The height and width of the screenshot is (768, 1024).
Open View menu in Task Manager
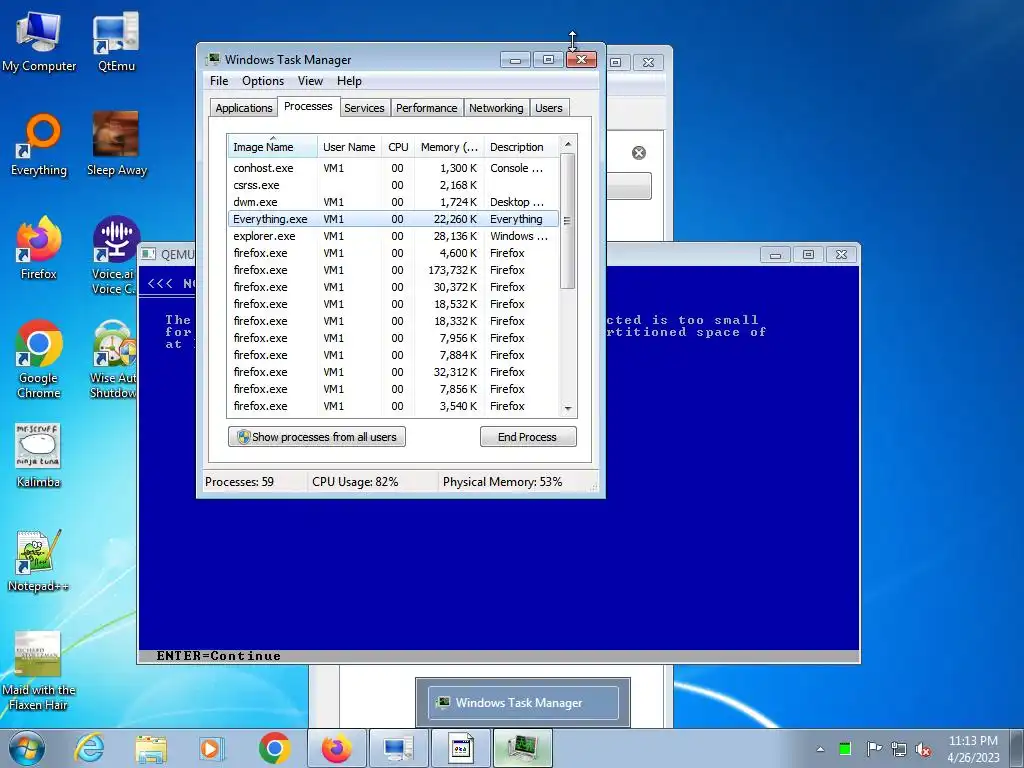point(310,81)
